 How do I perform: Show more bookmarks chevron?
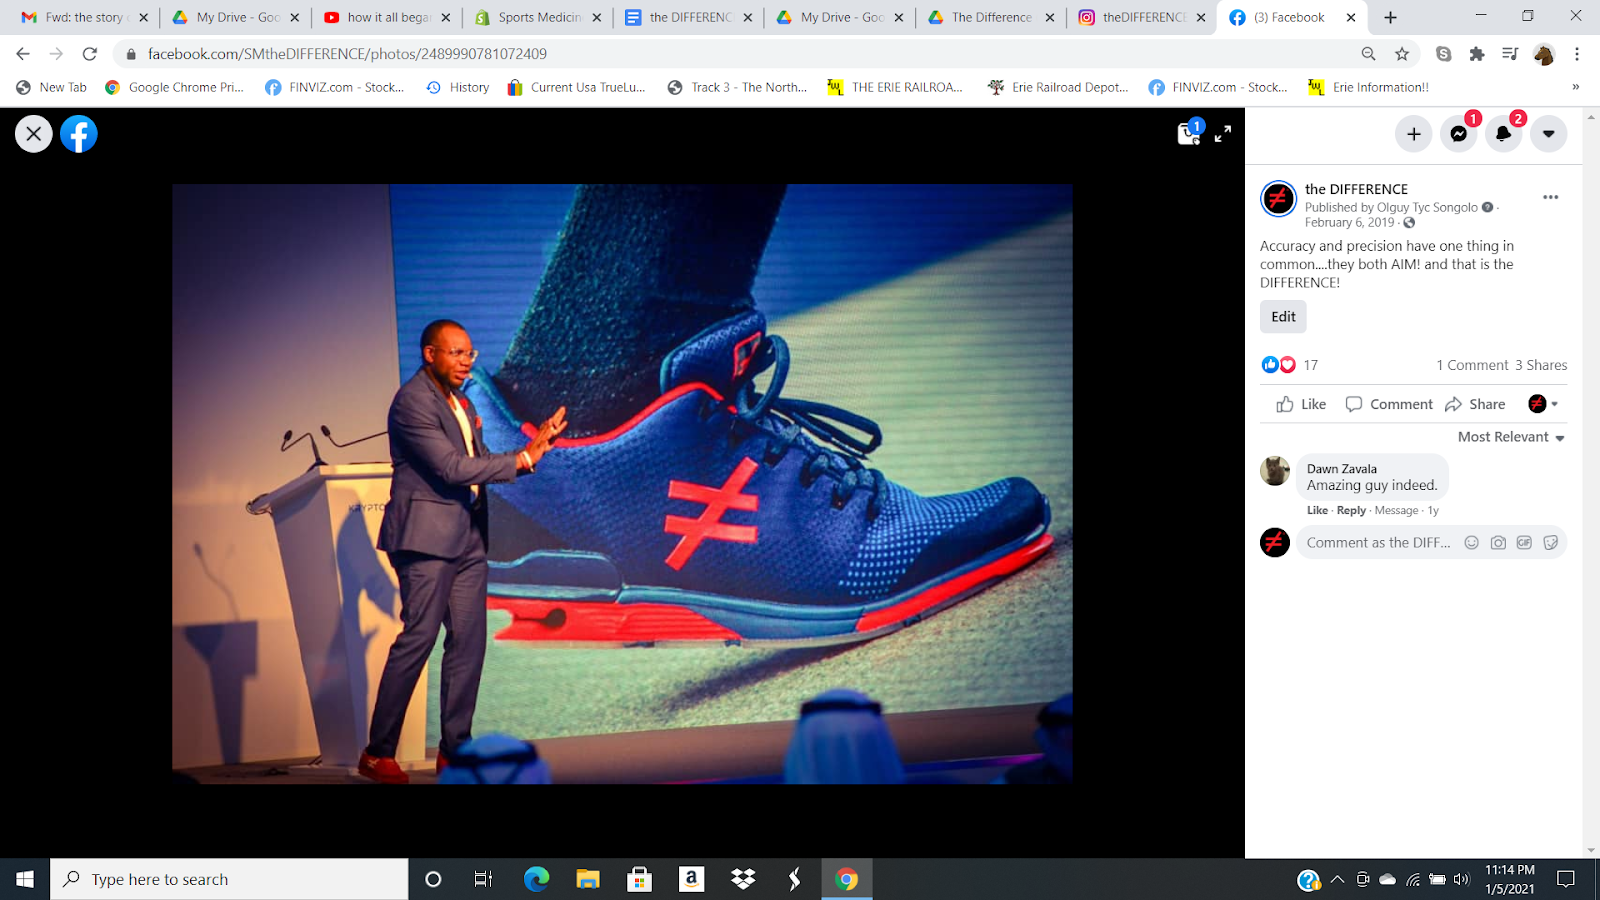(x=1576, y=87)
